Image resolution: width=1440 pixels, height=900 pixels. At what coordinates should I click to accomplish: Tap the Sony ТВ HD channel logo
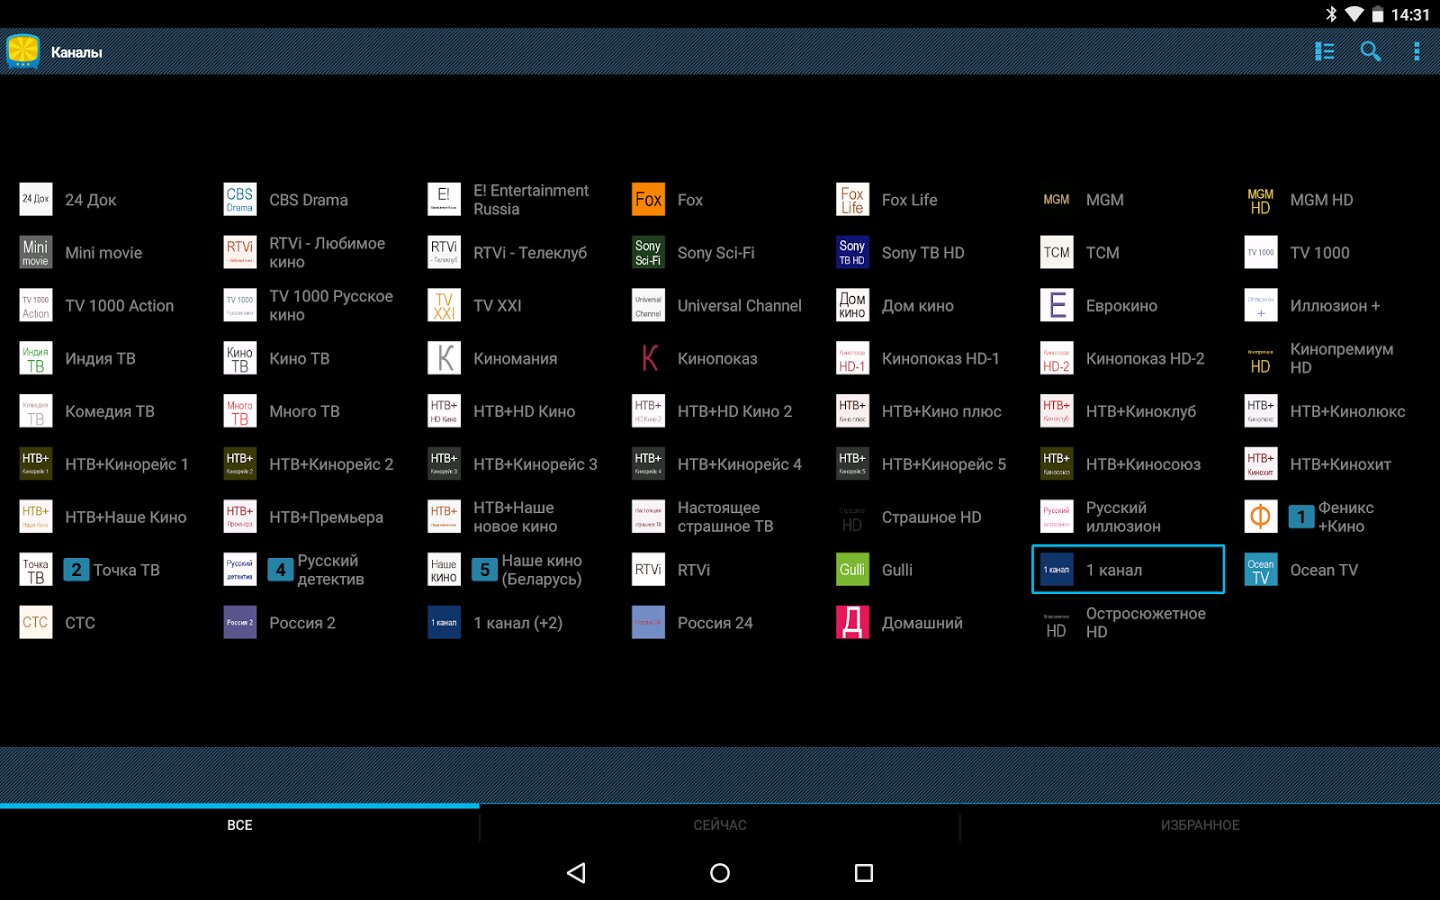852,253
